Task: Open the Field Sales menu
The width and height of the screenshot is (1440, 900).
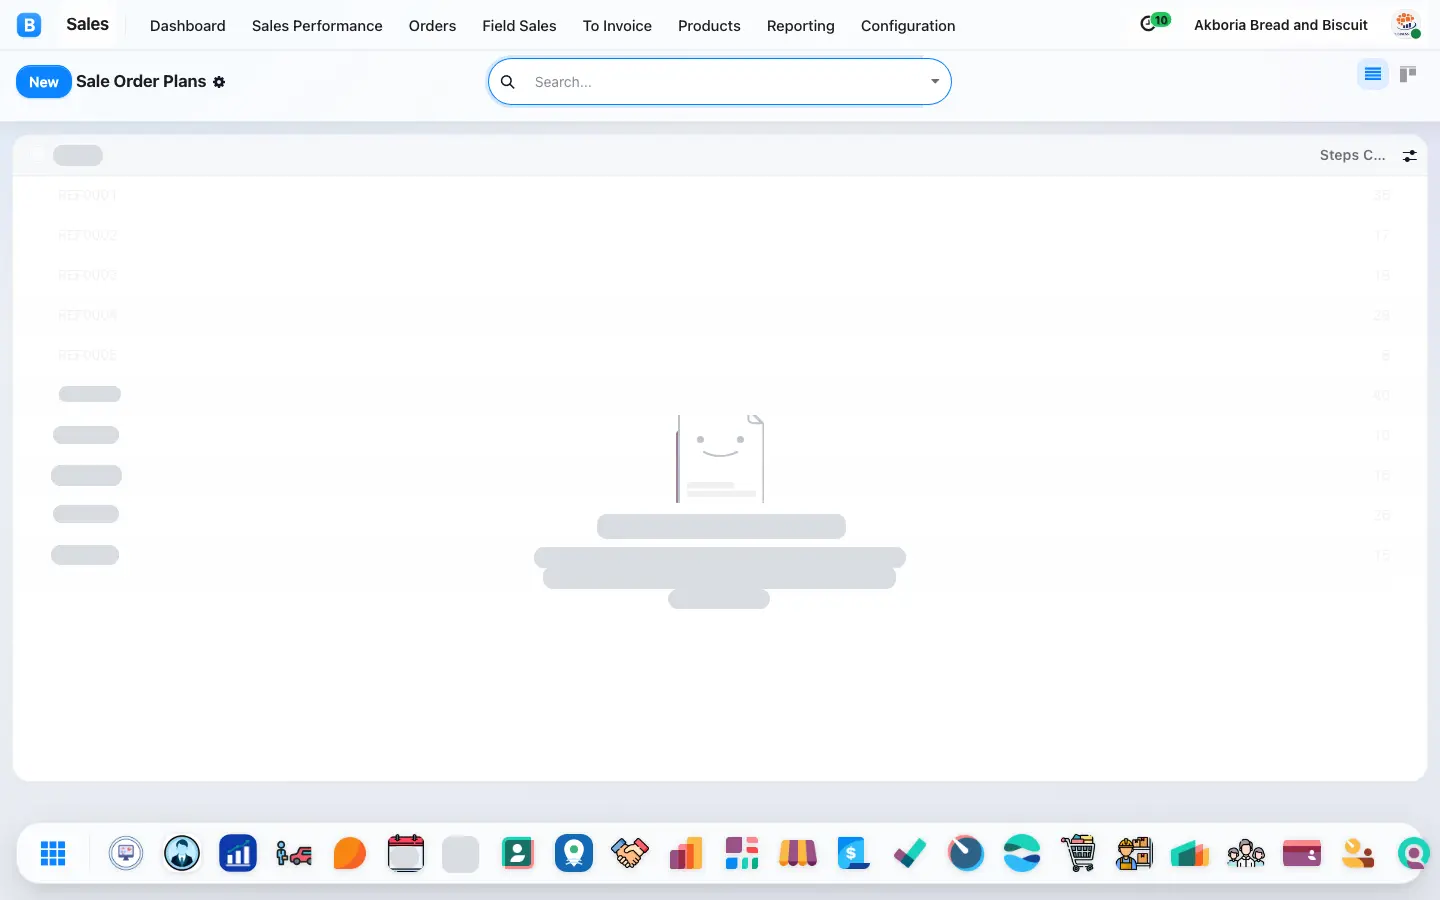Action: pos(519,26)
